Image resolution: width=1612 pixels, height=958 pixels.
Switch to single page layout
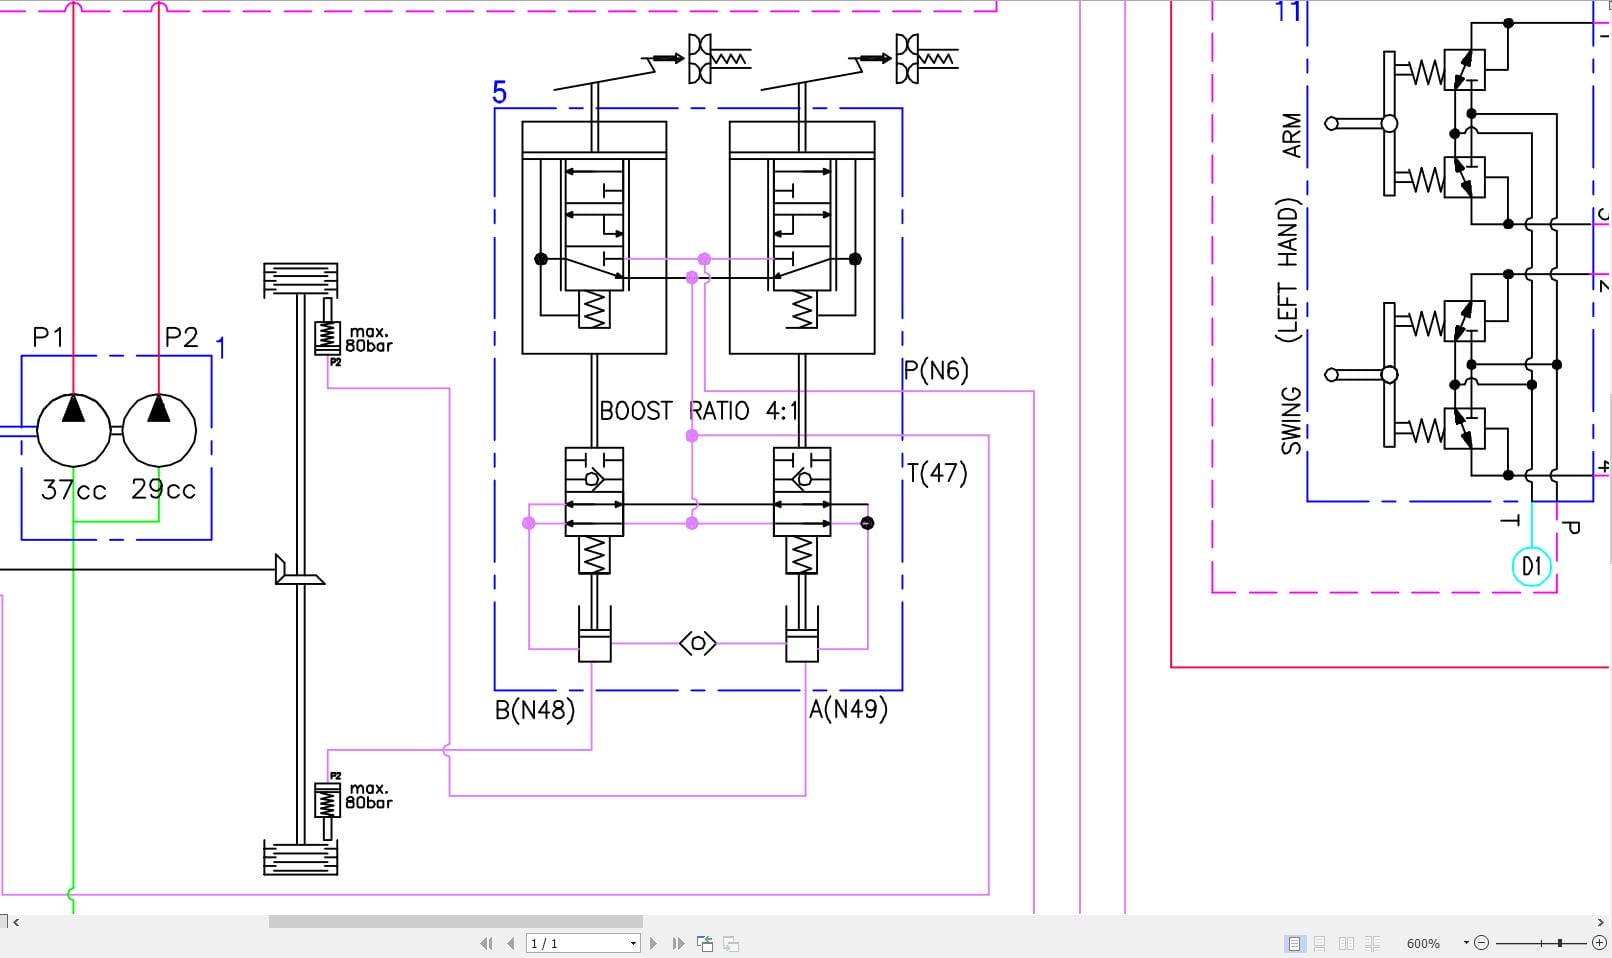[x=1294, y=942]
